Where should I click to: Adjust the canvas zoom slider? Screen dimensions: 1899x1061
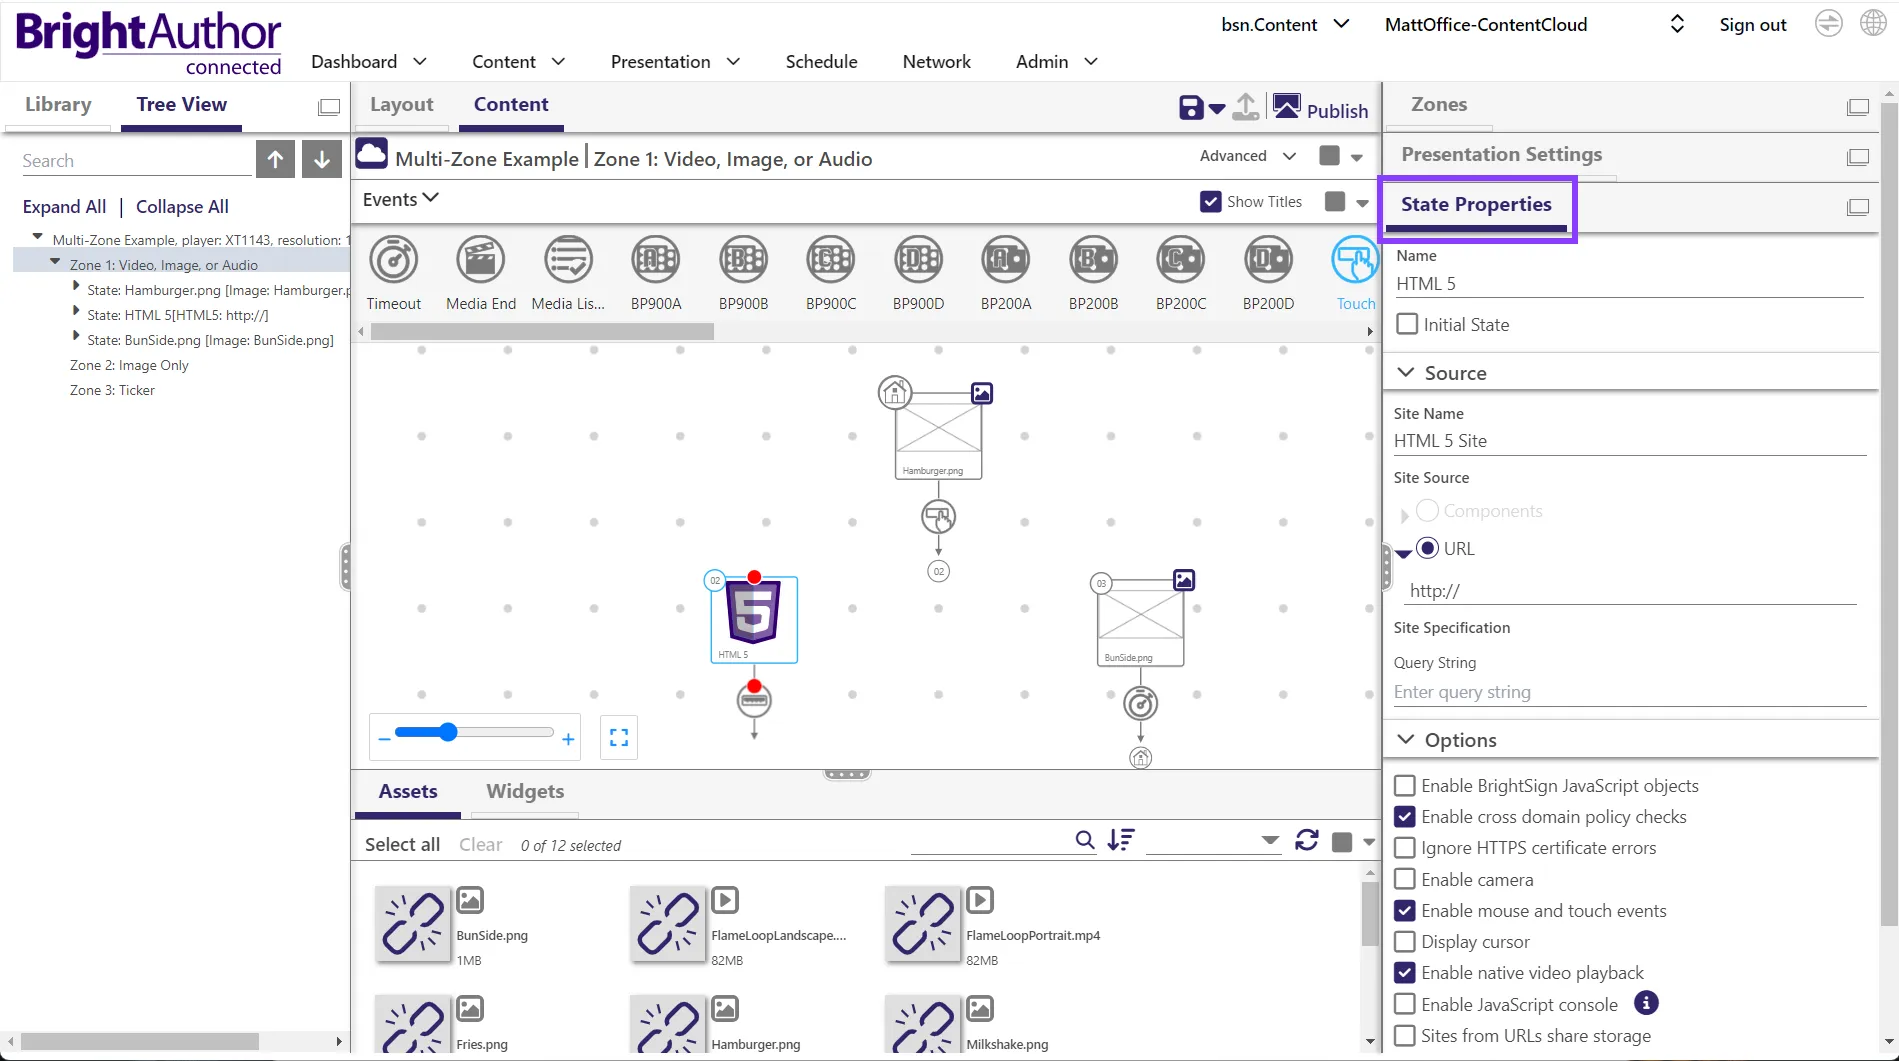[x=448, y=732]
